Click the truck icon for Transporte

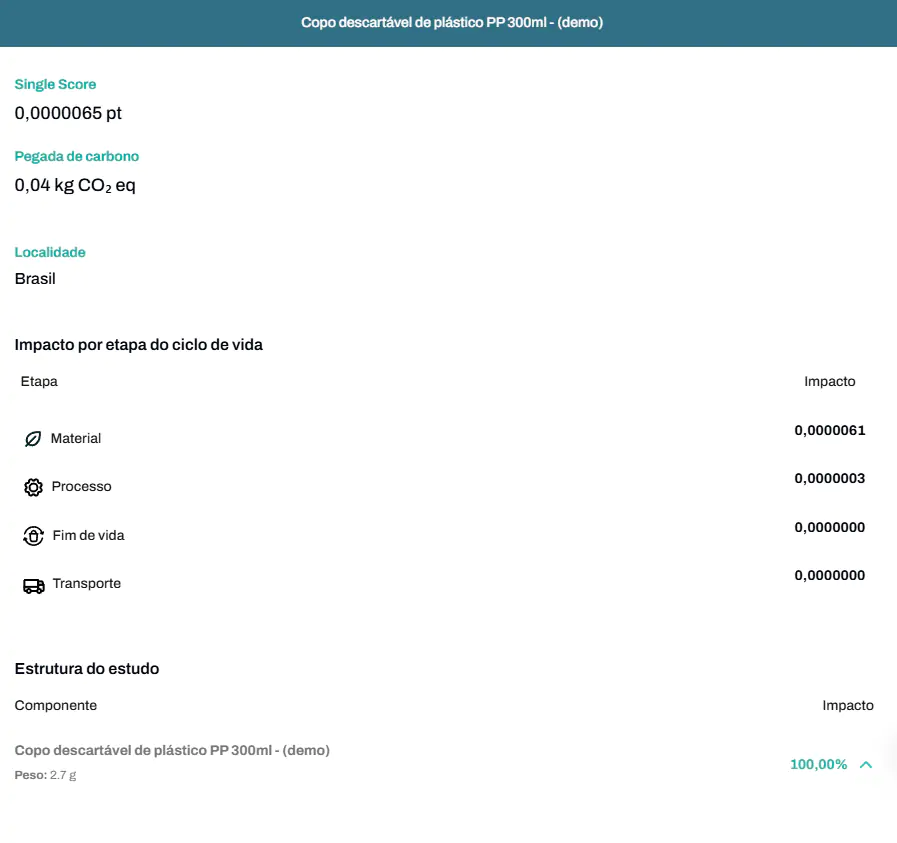(33, 585)
